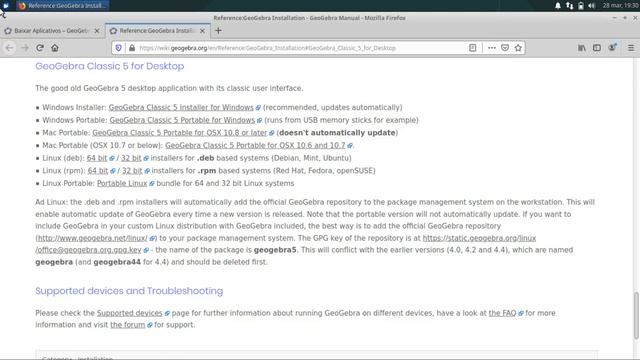Image resolution: width=640 pixels, height=360 pixels.
Task: Open the Portable Linux link
Action: [122, 183]
